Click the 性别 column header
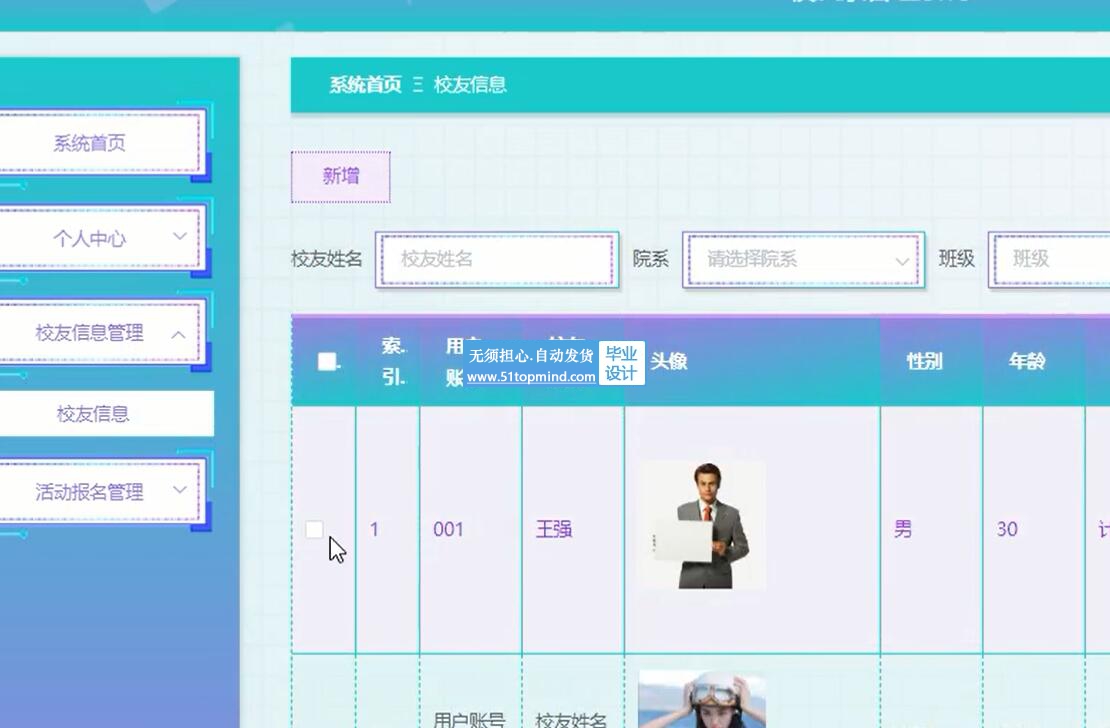 point(925,361)
